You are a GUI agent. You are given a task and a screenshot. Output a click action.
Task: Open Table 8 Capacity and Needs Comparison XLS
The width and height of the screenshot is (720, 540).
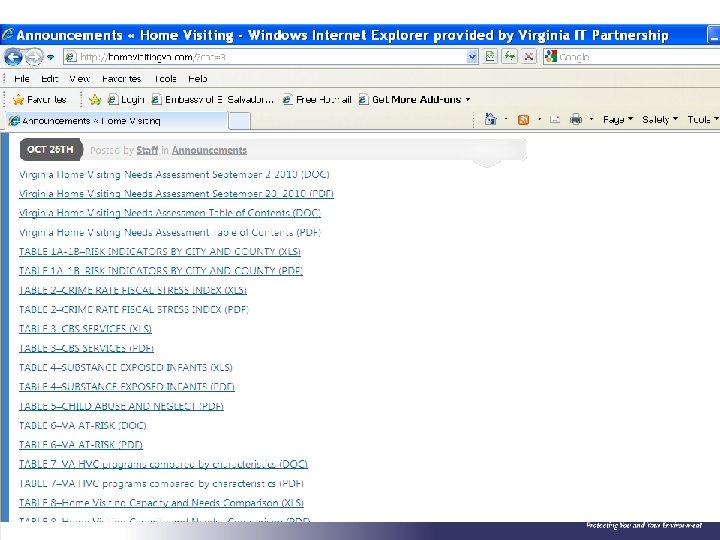click(161, 502)
